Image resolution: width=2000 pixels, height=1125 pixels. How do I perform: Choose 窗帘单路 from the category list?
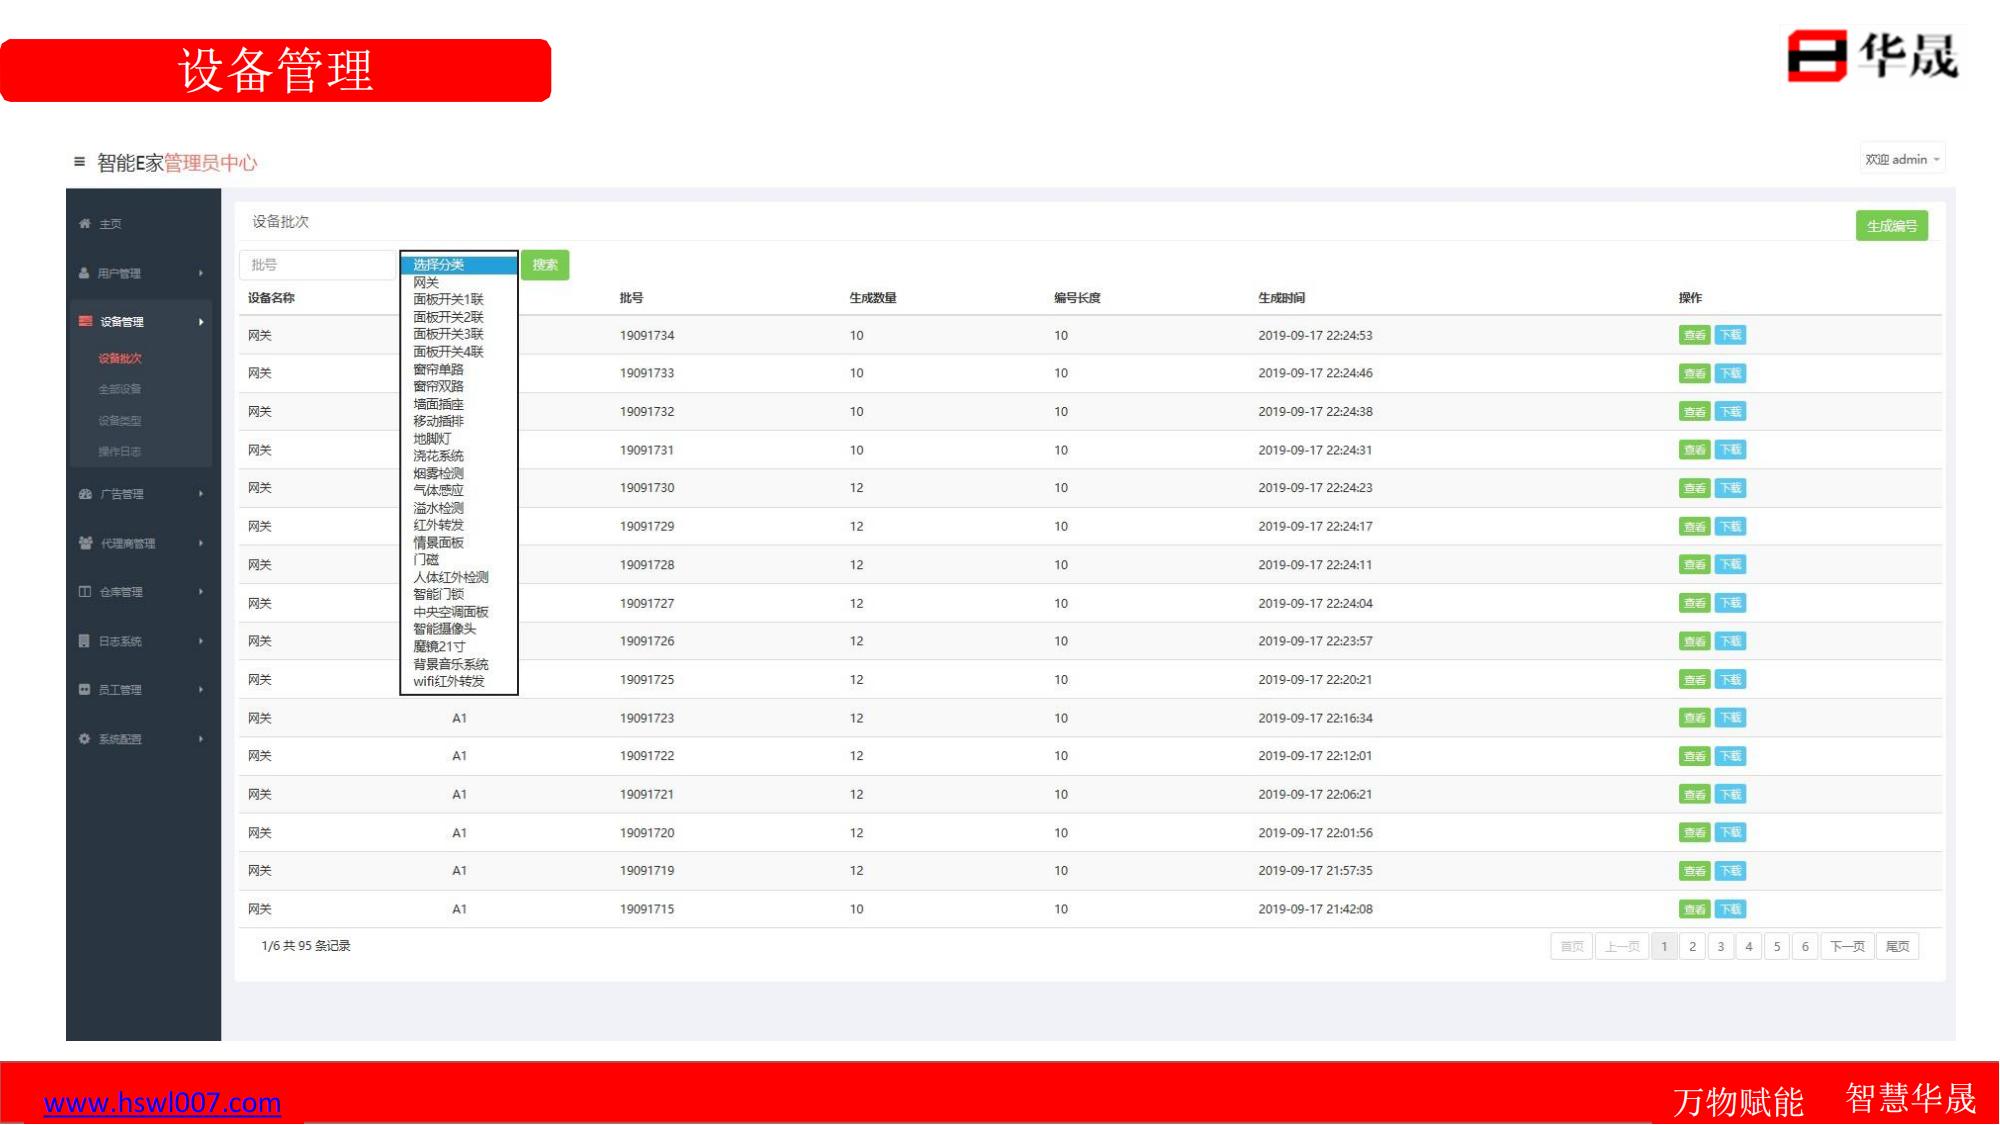pos(438,370)
